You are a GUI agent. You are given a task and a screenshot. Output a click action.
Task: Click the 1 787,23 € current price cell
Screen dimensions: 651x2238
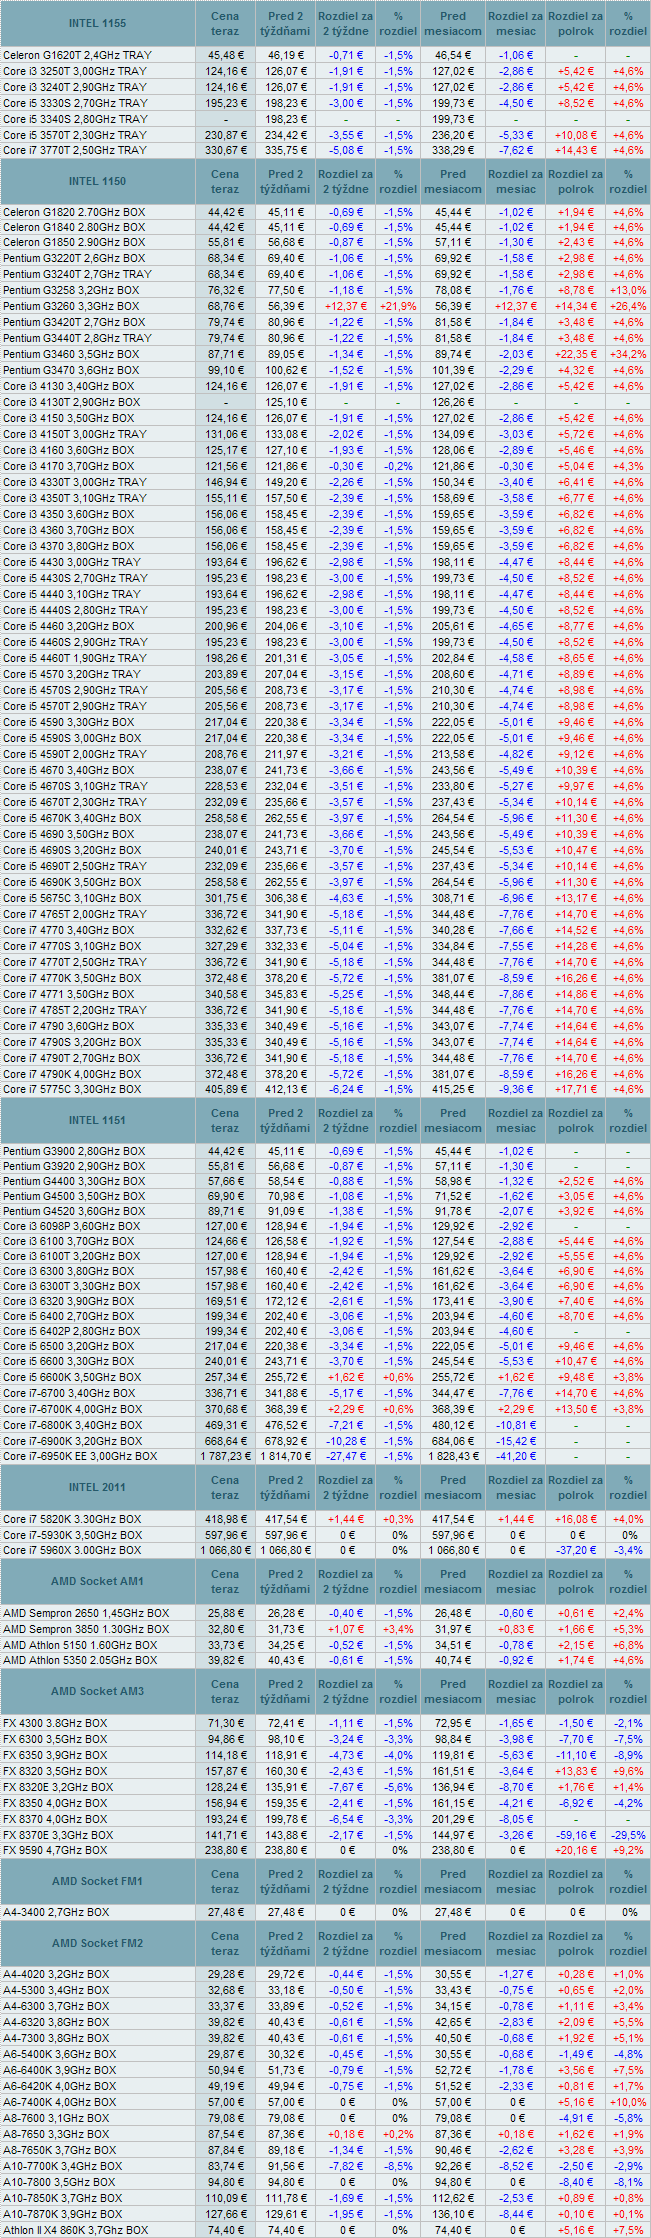(x=225, y=1456)
